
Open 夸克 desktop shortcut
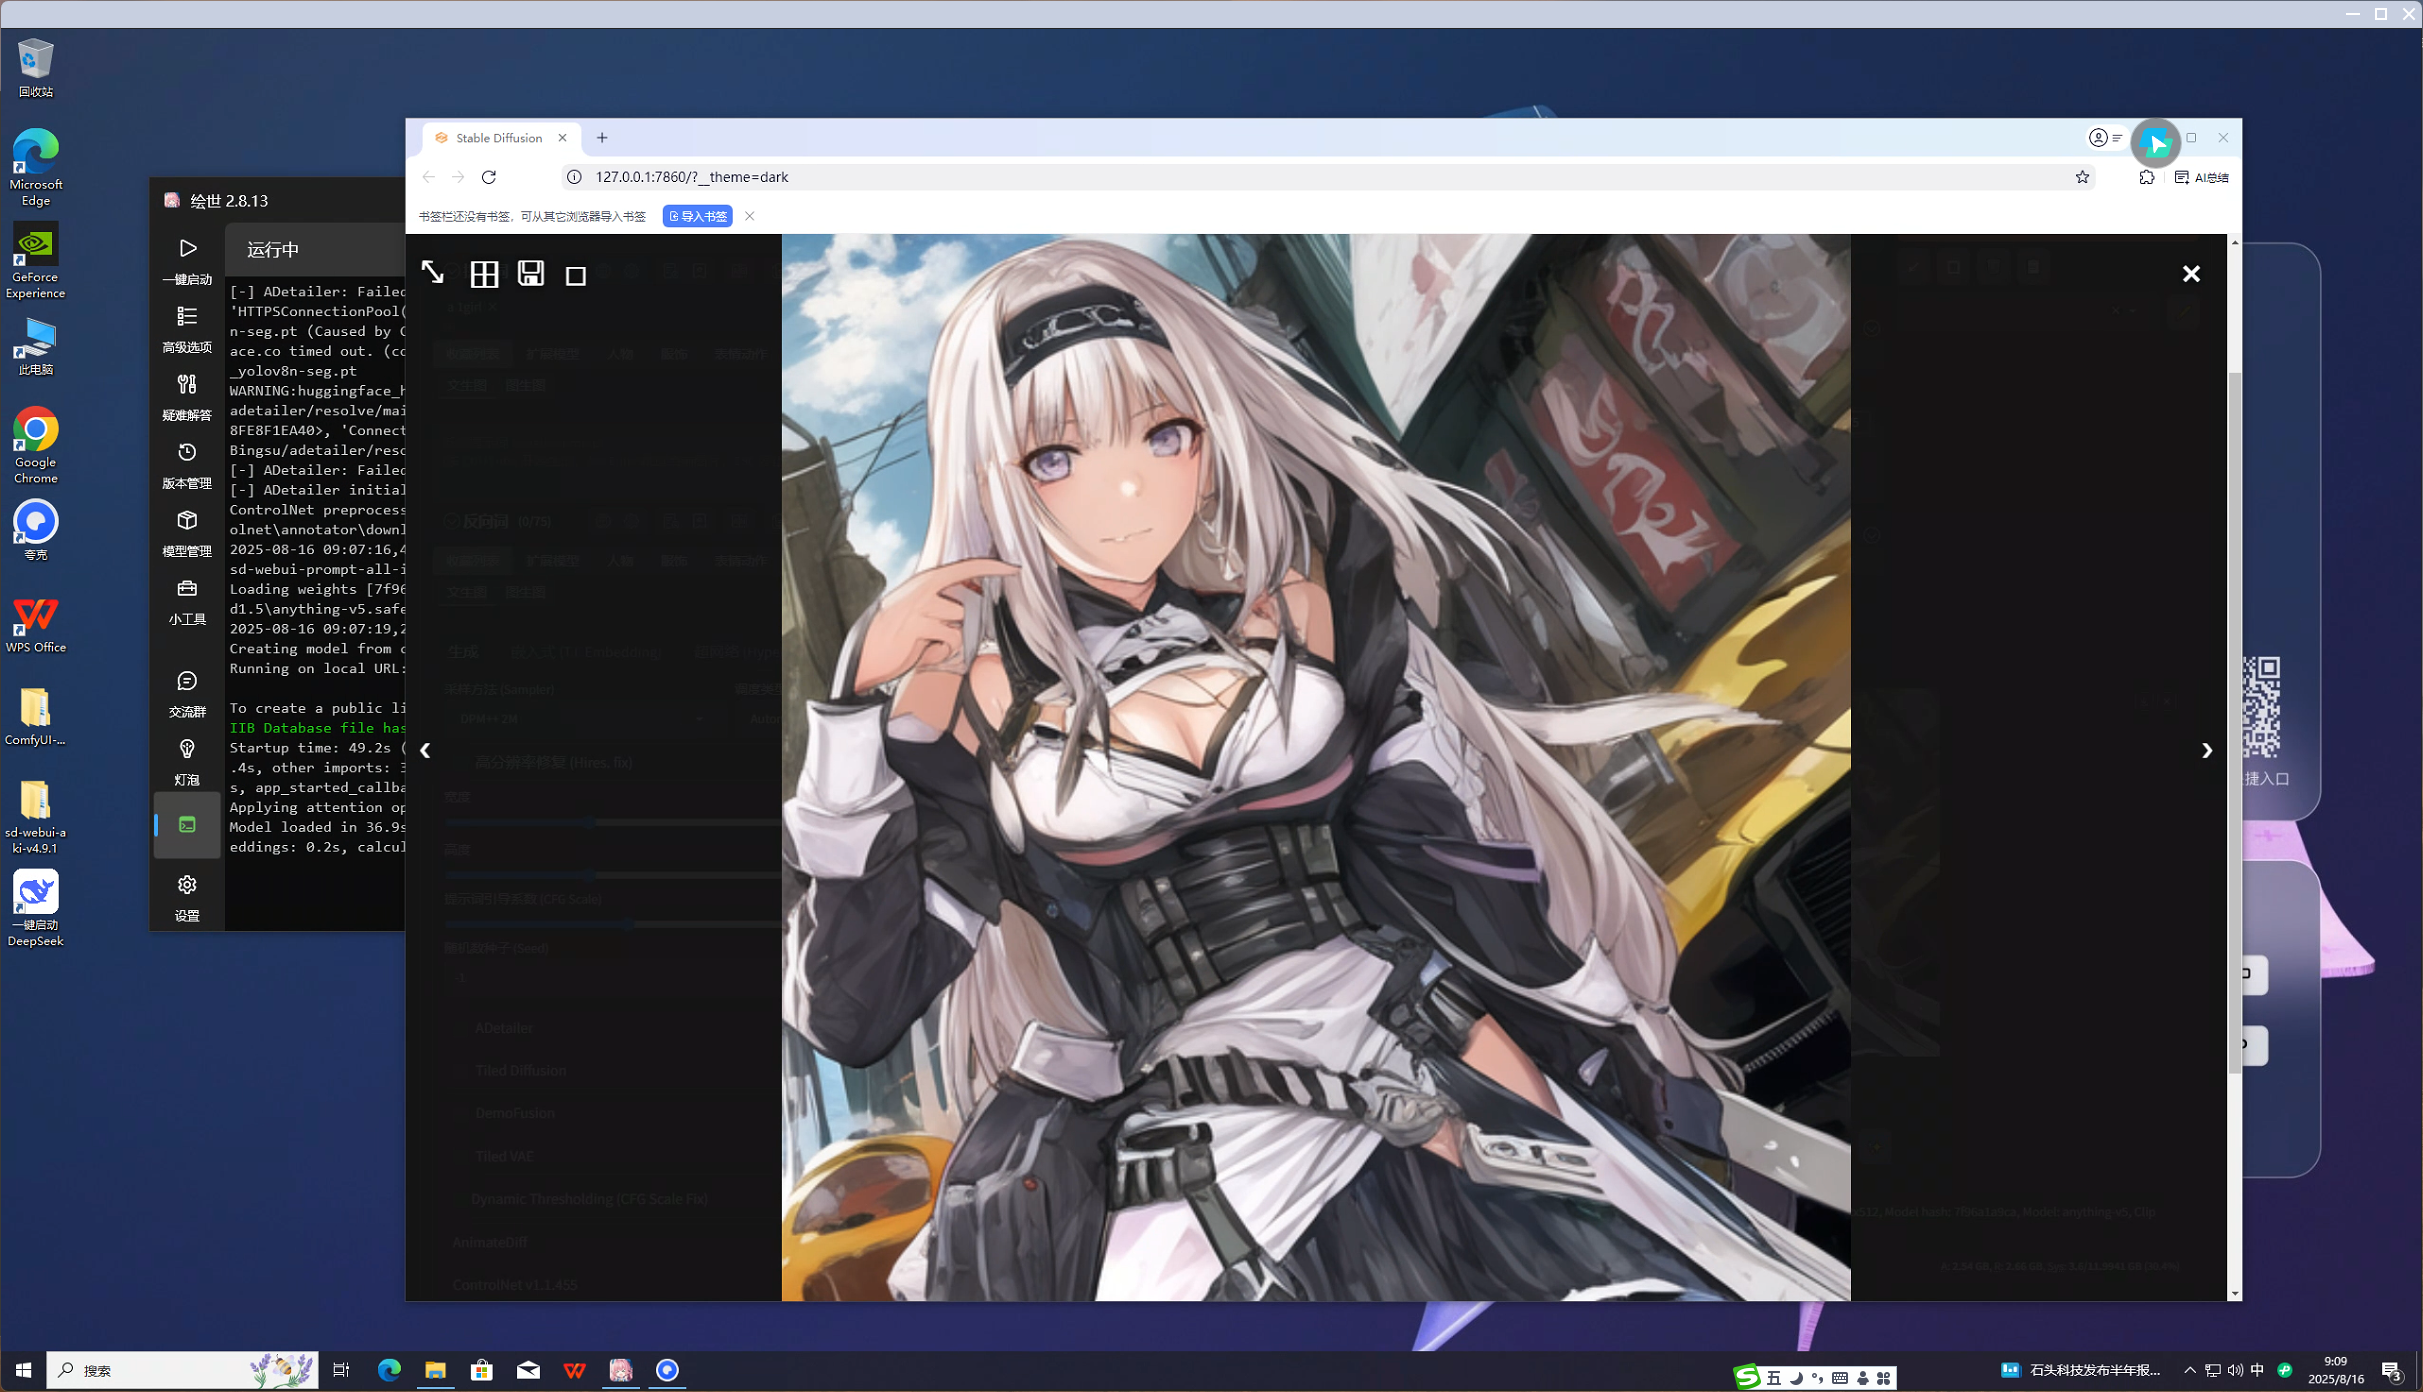point(35,530)
